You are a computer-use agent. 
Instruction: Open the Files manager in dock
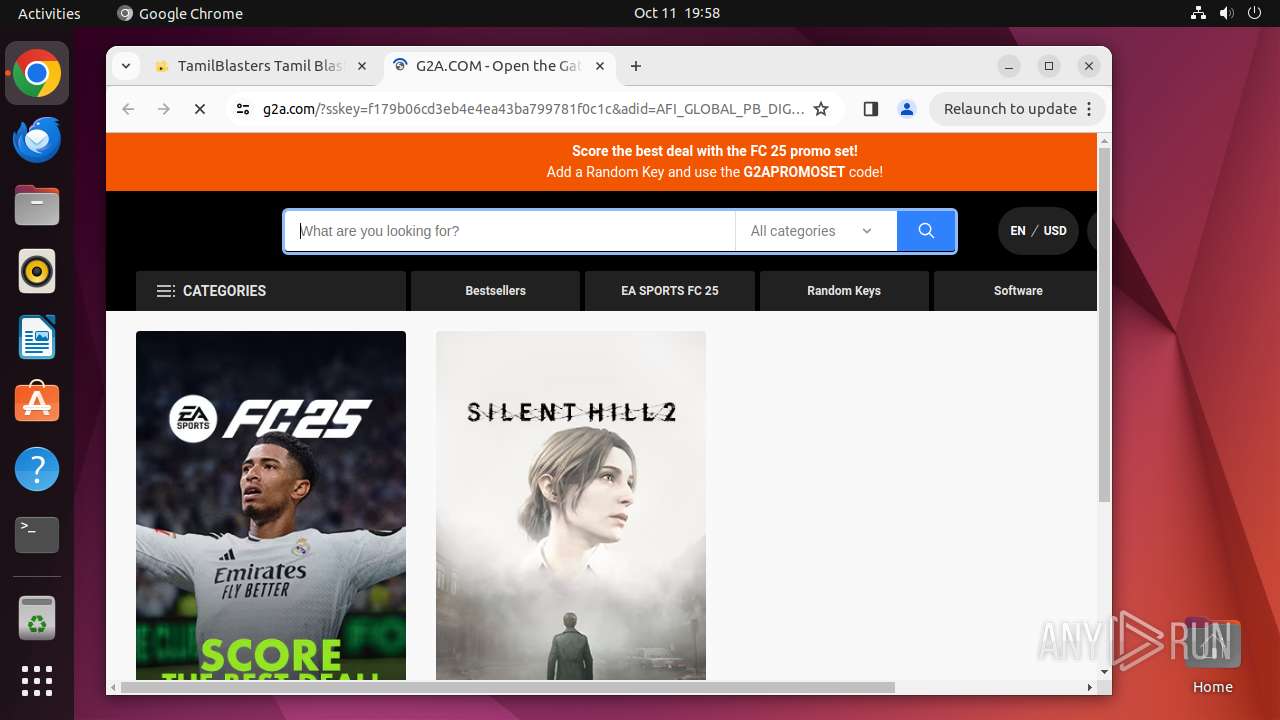coord(37,206)
